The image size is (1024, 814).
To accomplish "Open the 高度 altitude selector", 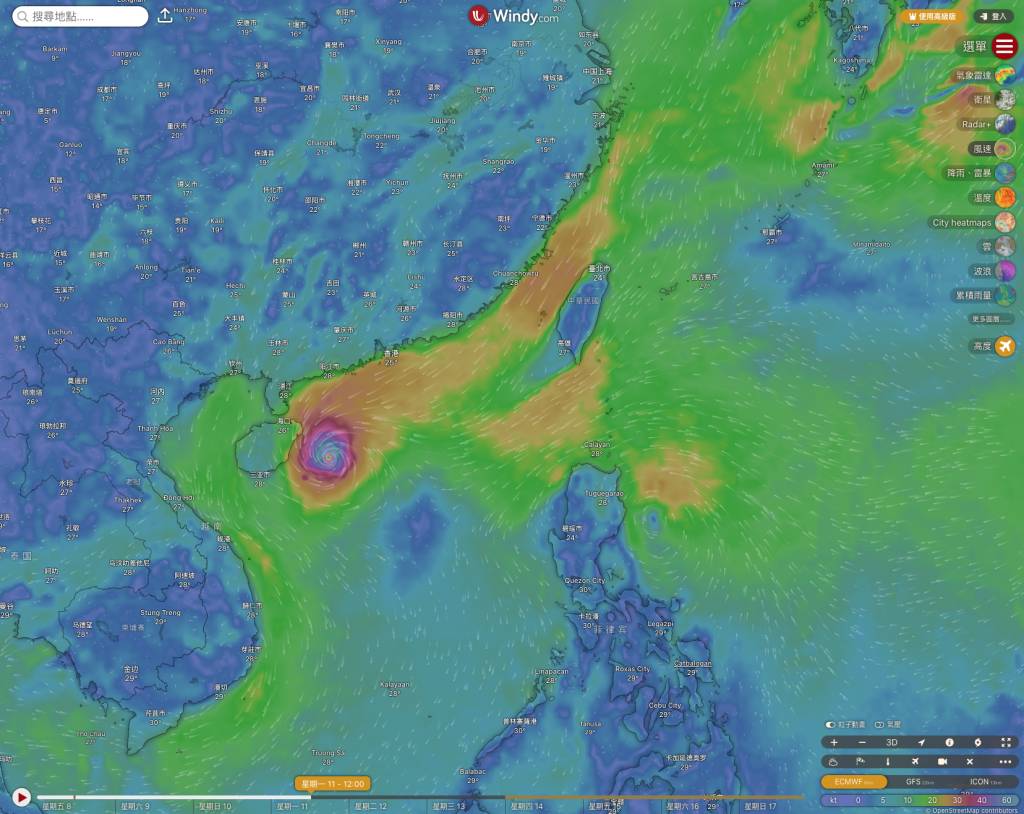I will 1004,346.
